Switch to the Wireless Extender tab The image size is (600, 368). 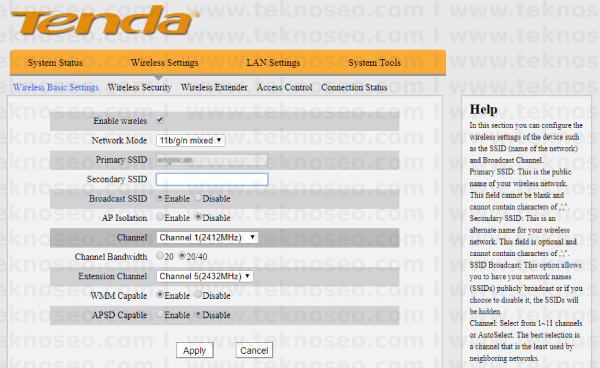[214, 88]
